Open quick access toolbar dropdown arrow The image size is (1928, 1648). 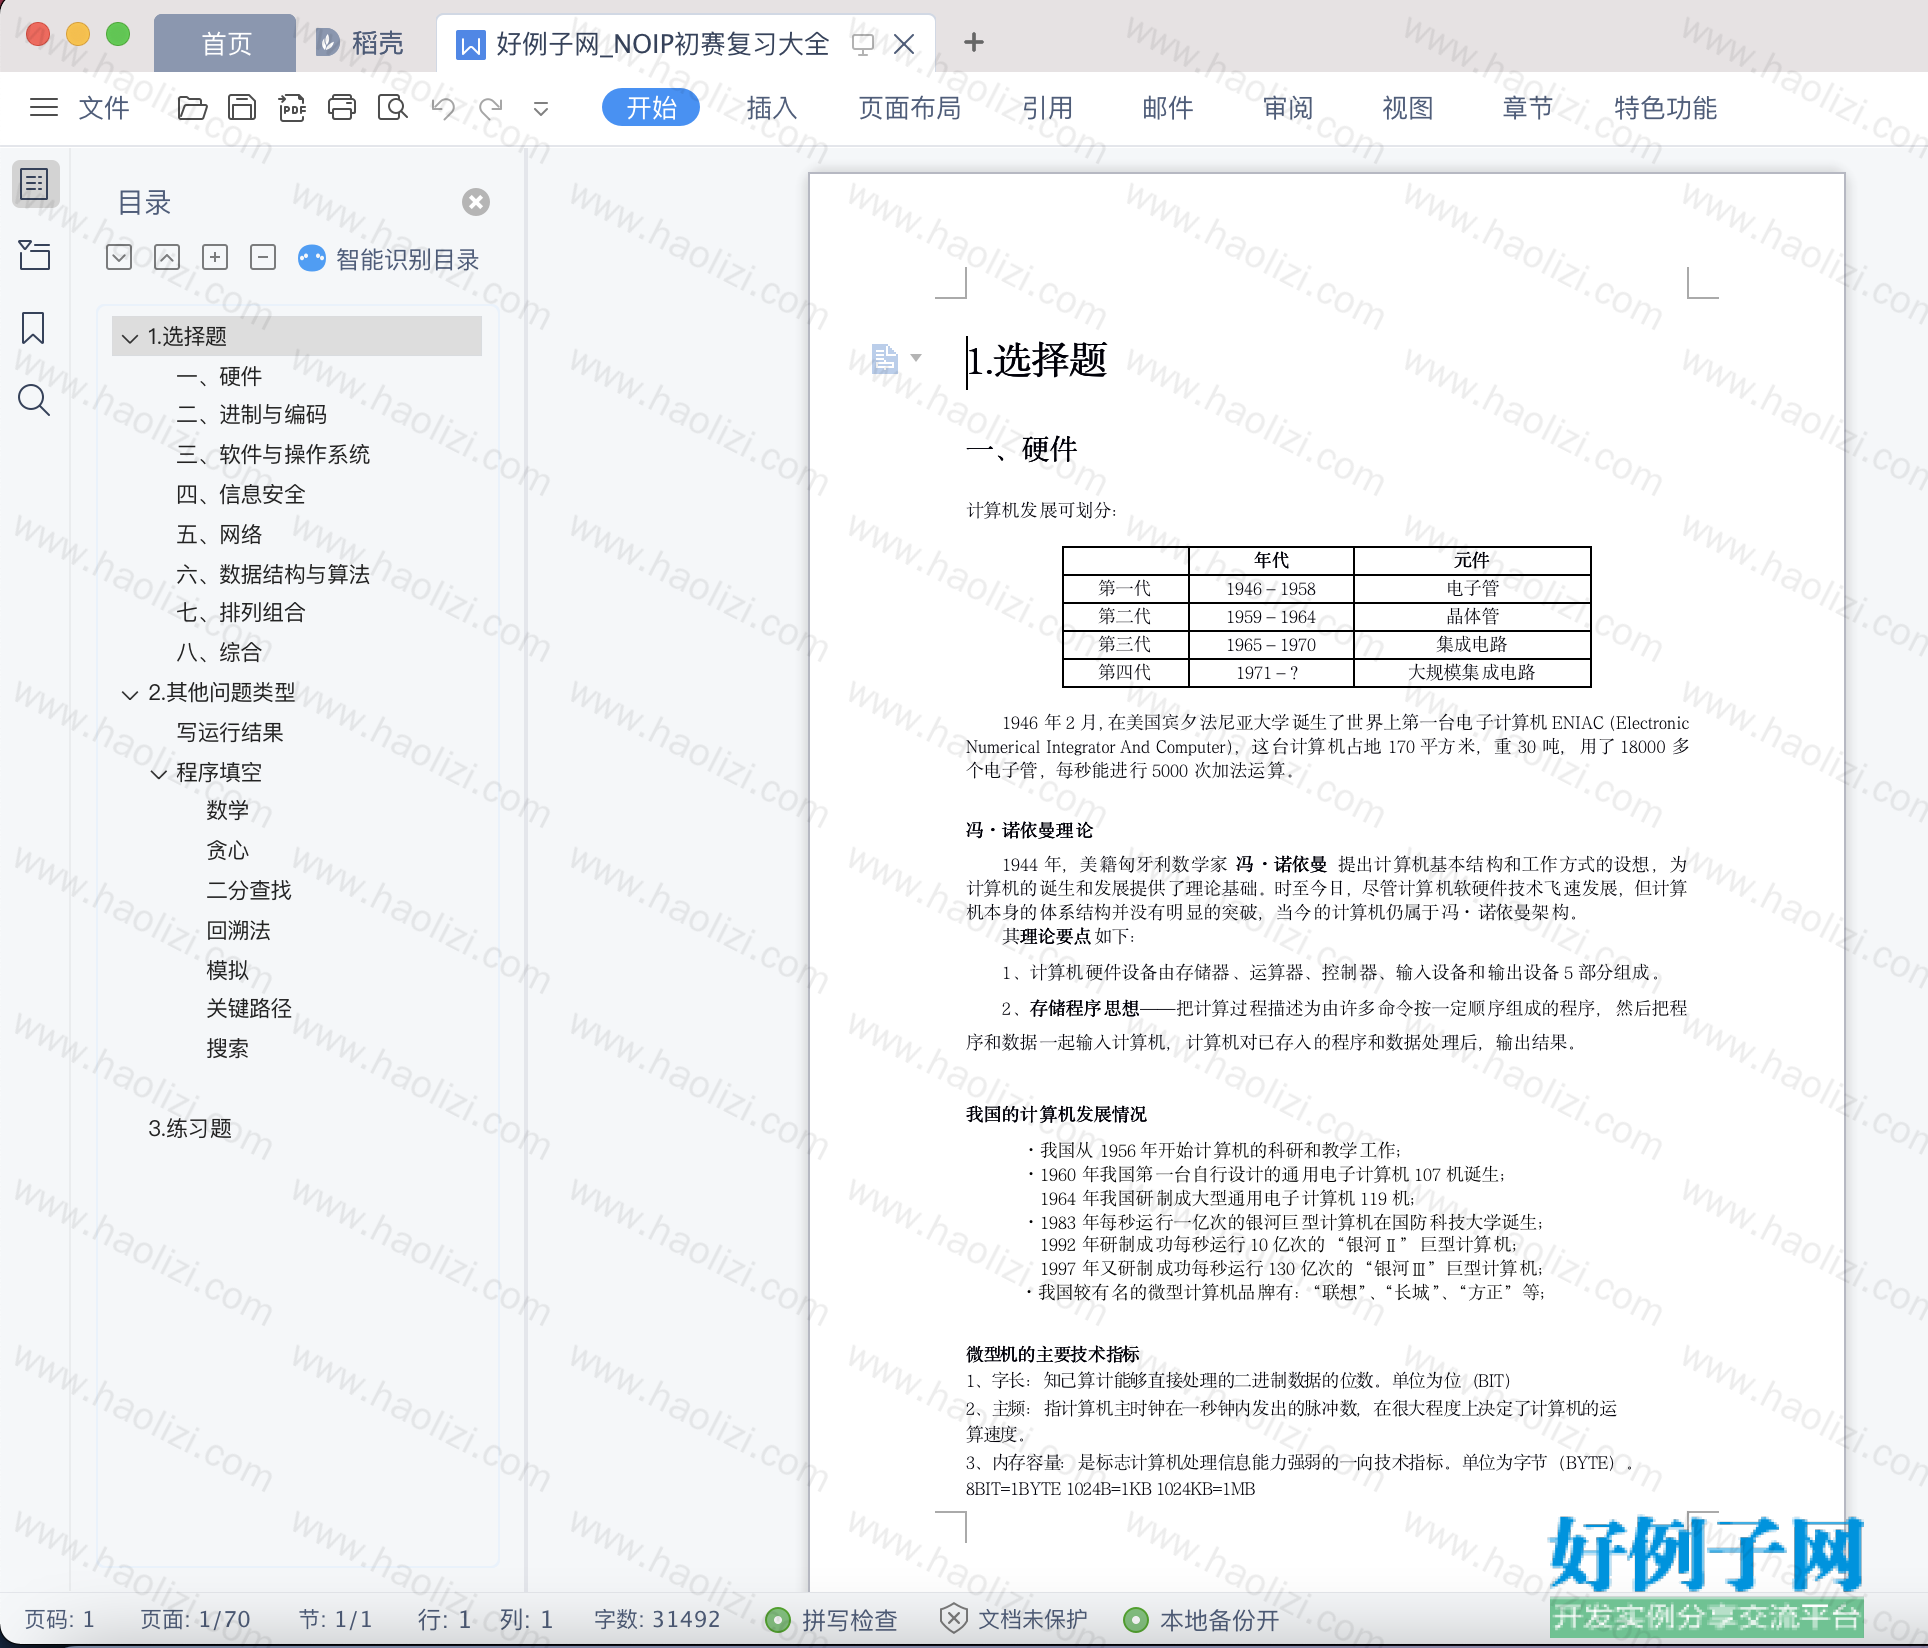pos(541,108)
